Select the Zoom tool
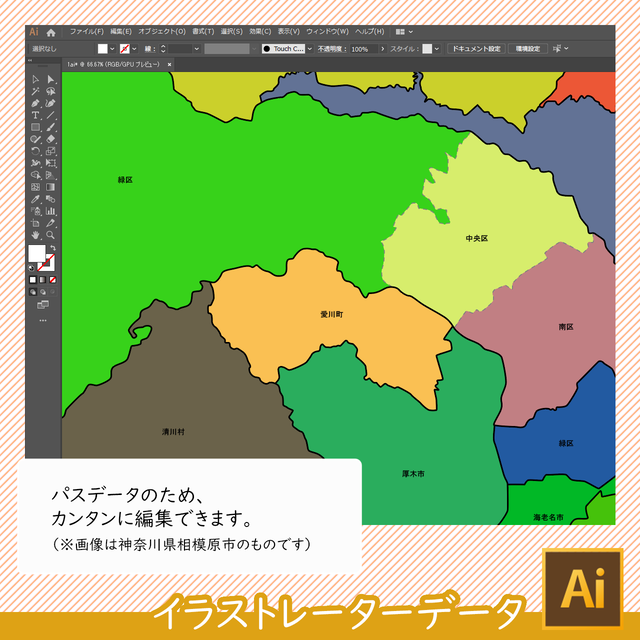The height and width of the screenshot is (640, 640). point(51,235)
